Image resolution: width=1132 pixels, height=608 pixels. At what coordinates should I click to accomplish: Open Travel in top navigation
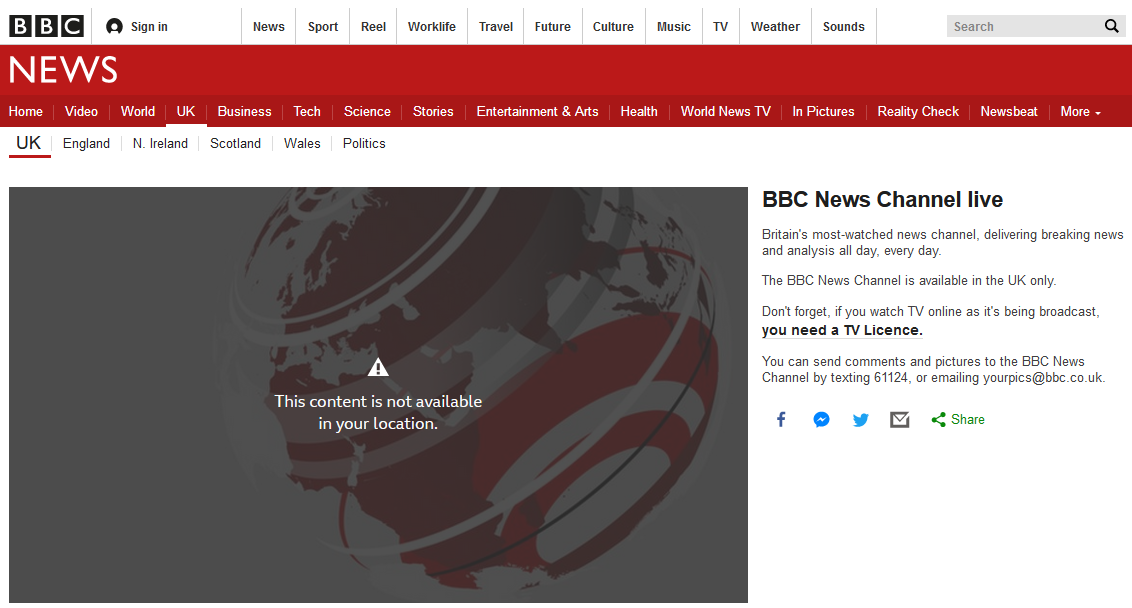496,27
